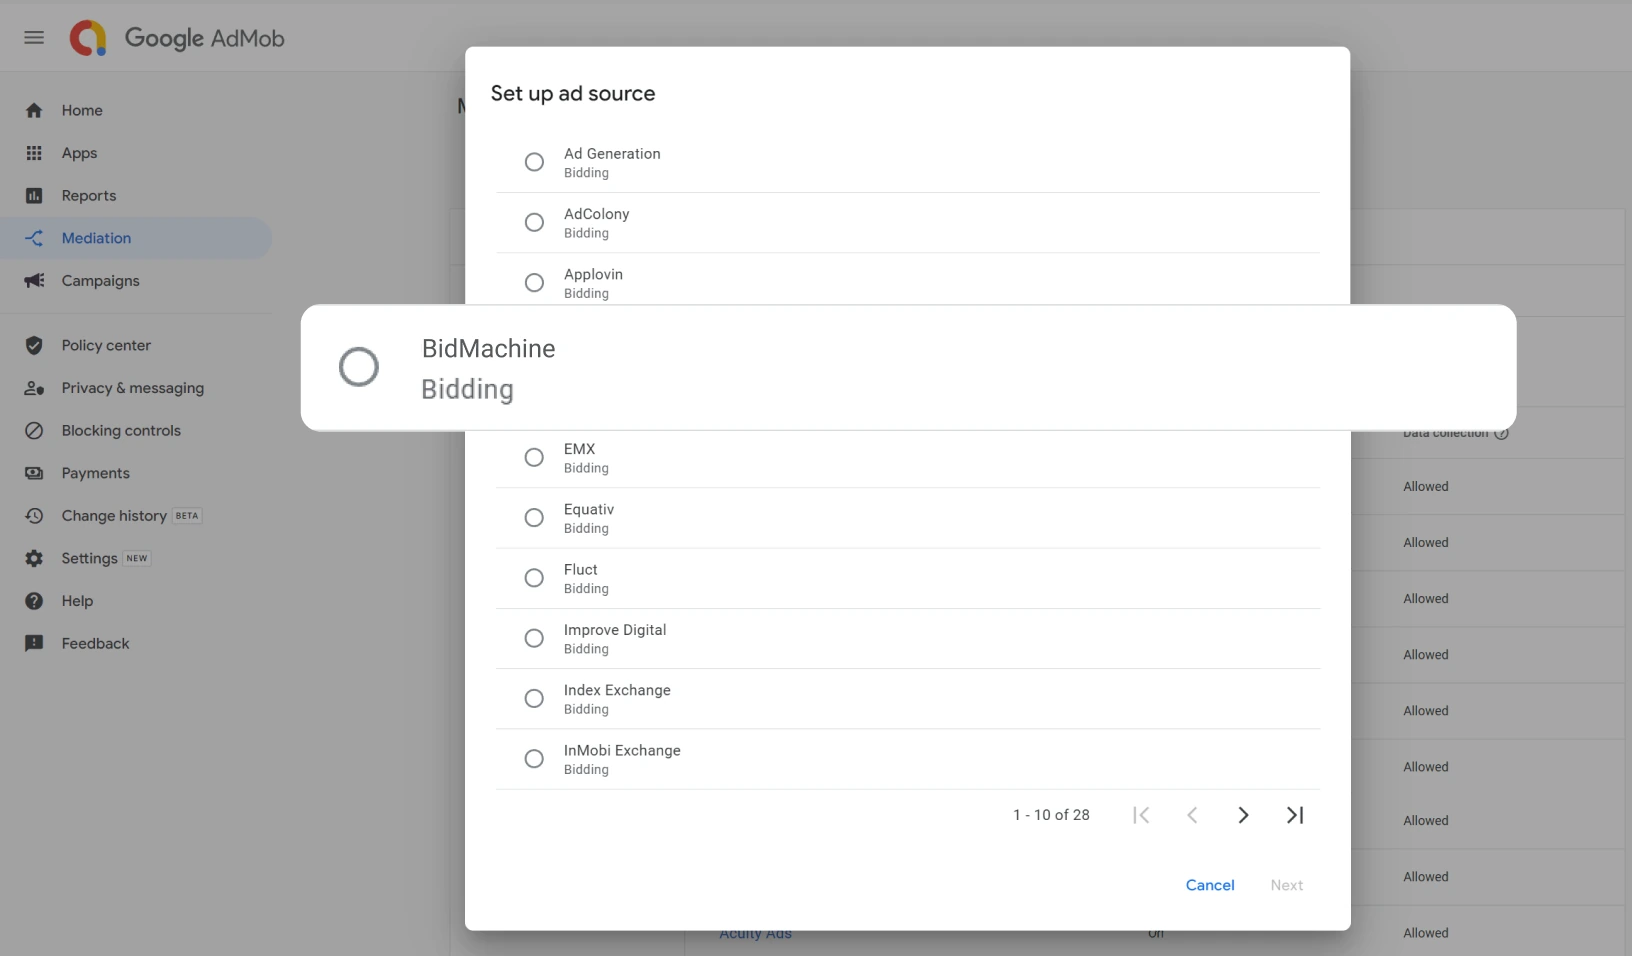Open the hamburger main menu
Image resolution: width=1632 pixels, height=956 pixels.
click(34, 38)
